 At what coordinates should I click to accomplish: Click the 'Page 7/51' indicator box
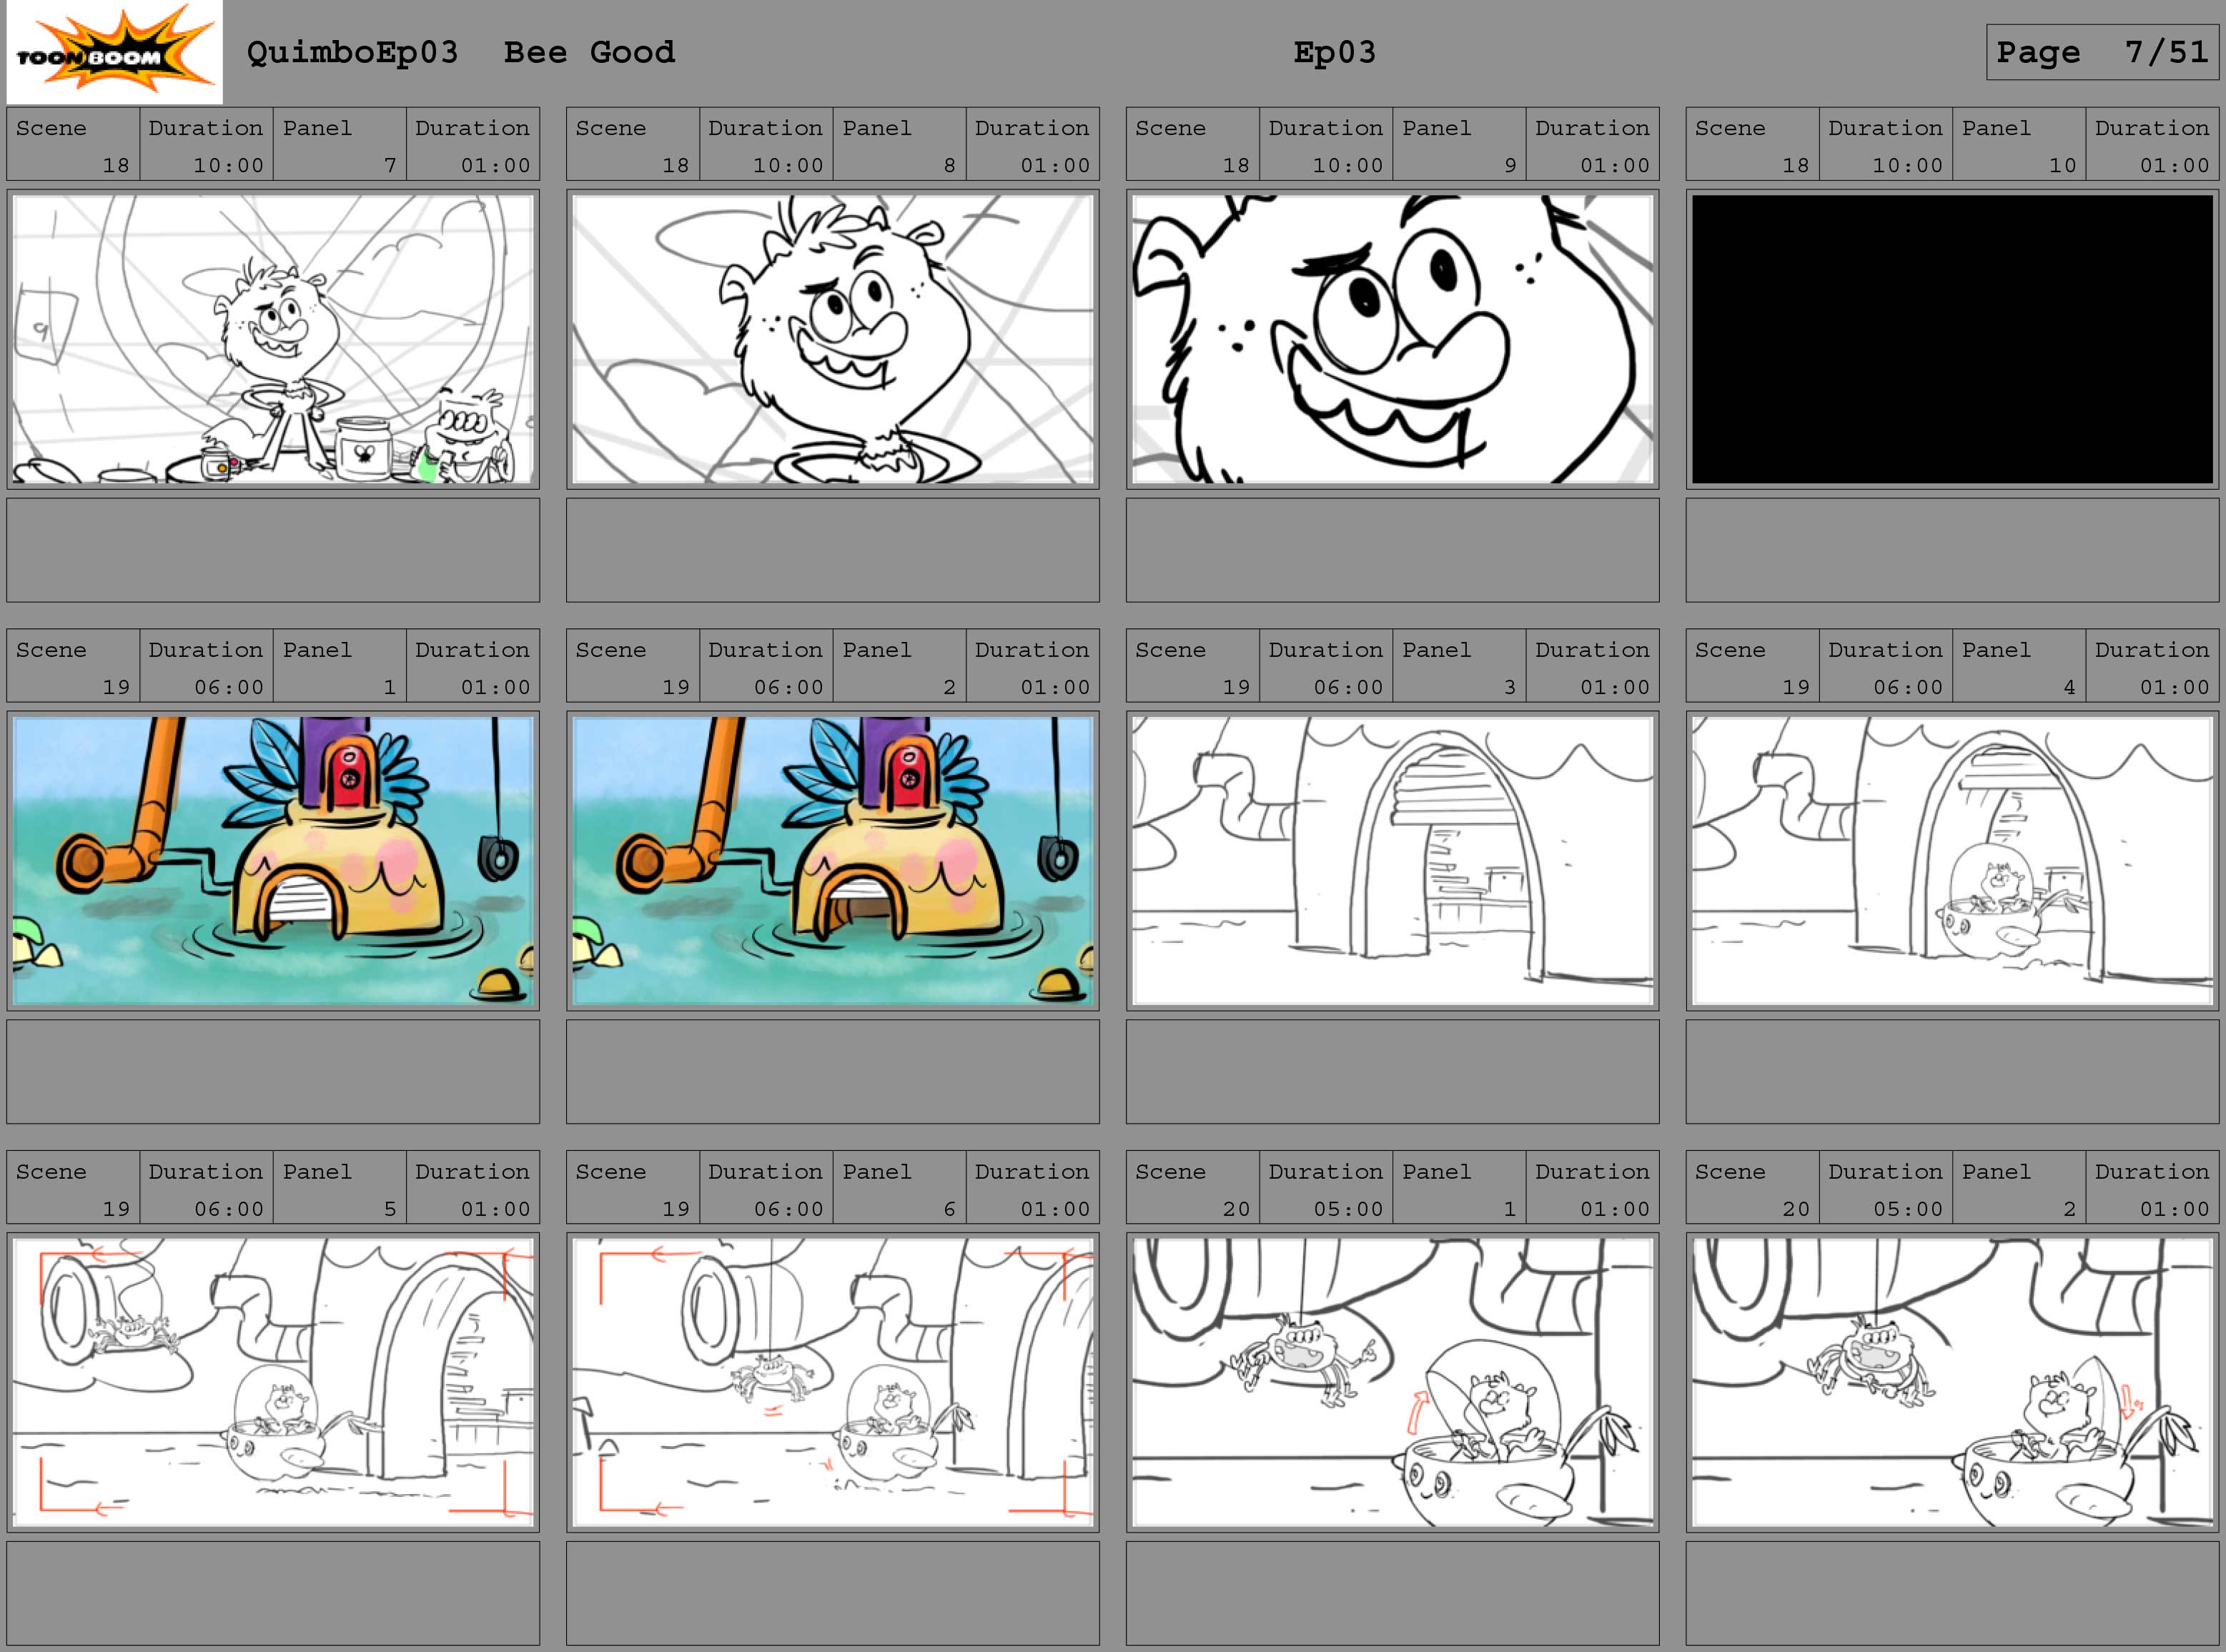[x=2102, y=52]
